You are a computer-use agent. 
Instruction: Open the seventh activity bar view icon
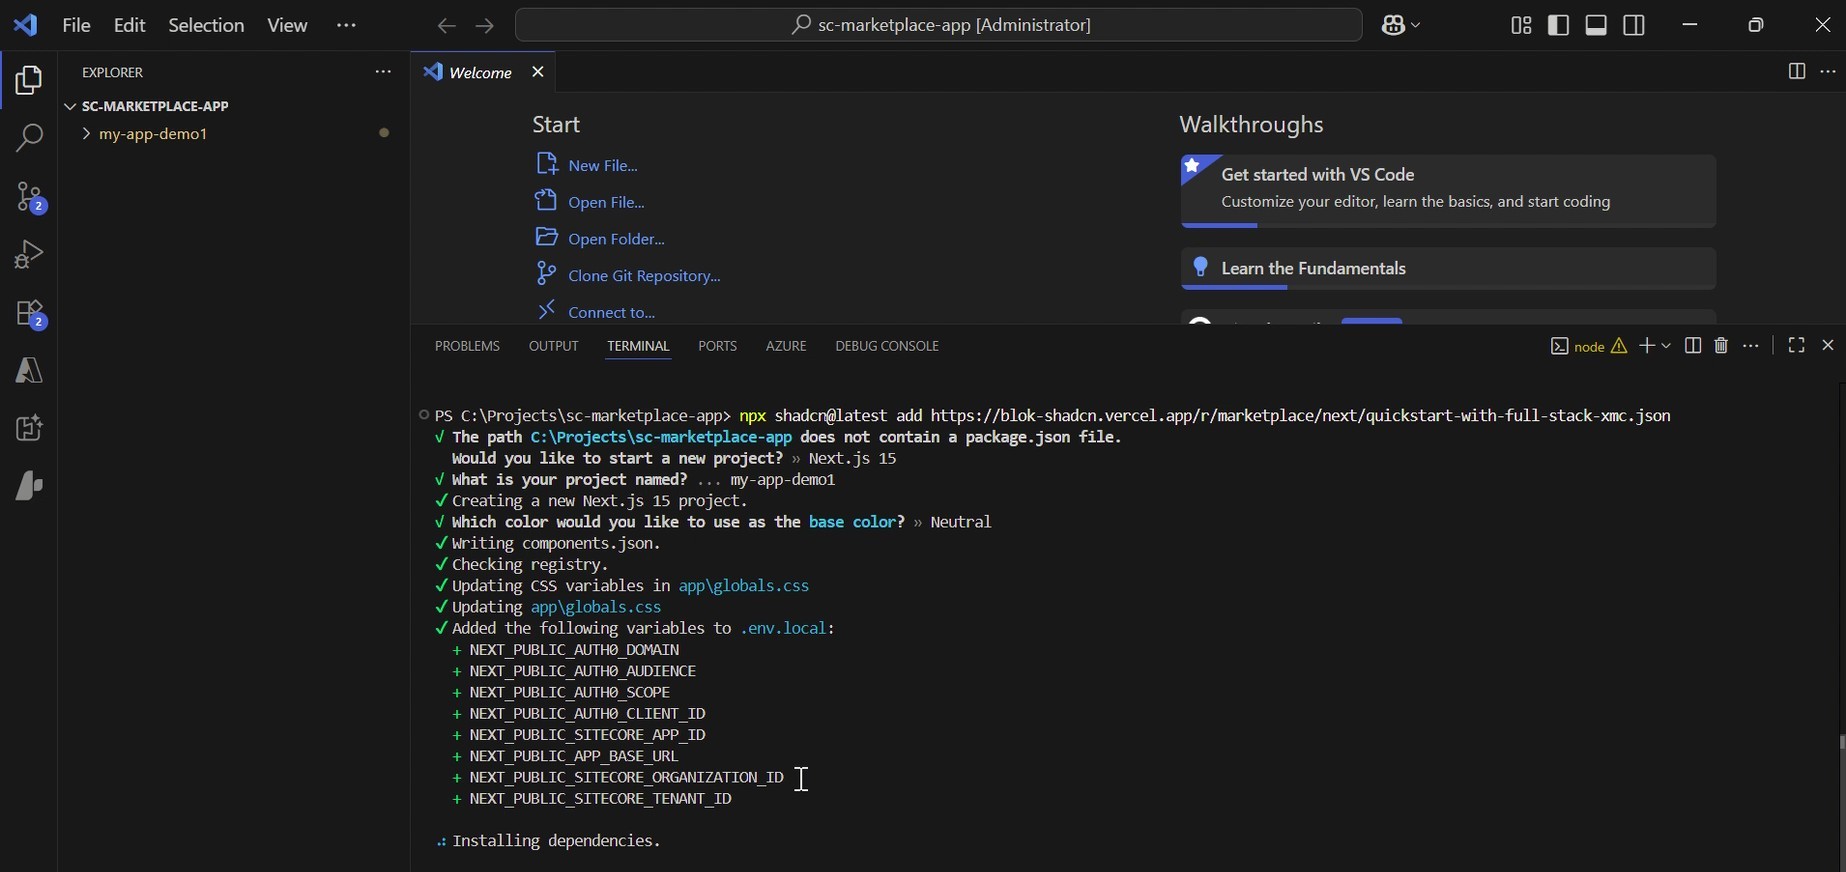coord(28,429)
